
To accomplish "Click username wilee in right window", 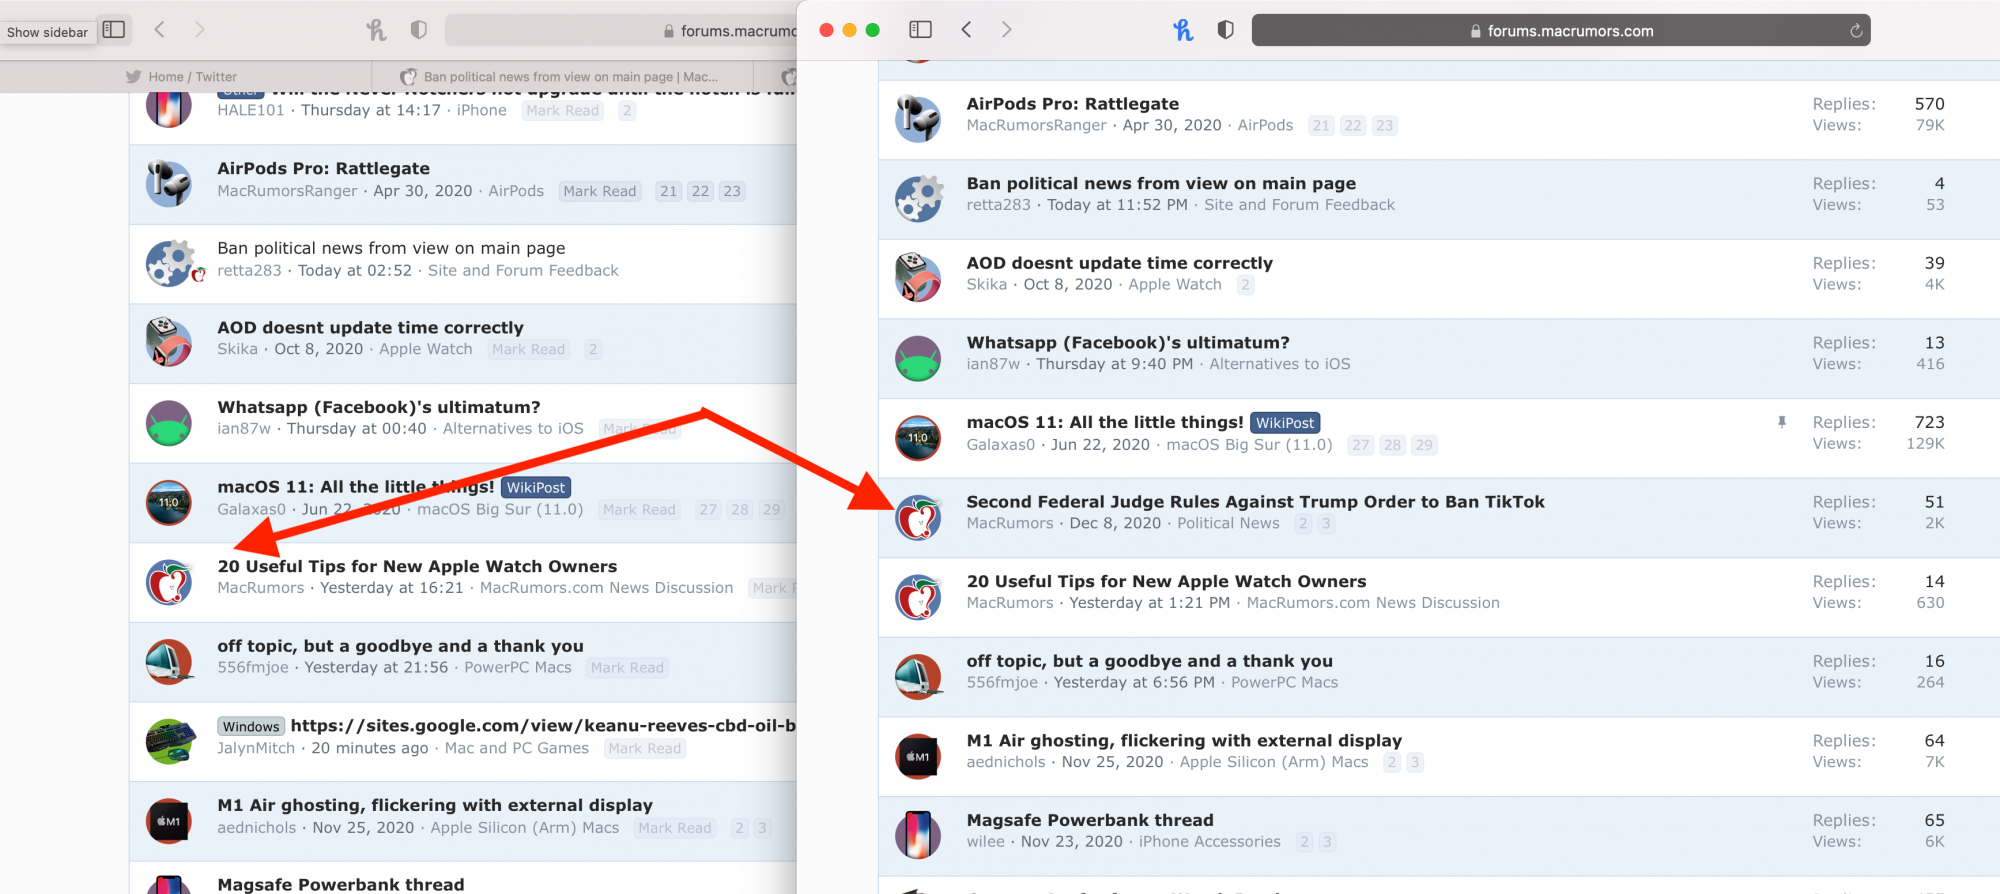I will point(985,842).
